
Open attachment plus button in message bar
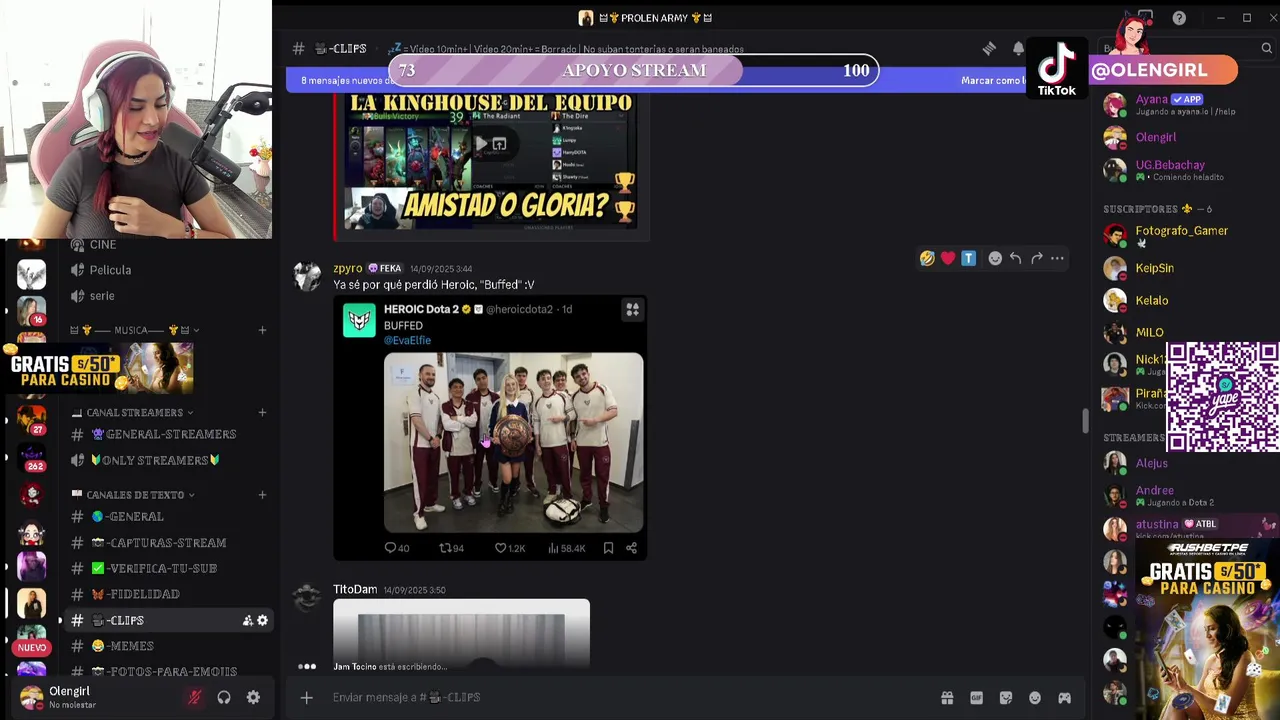307,697
